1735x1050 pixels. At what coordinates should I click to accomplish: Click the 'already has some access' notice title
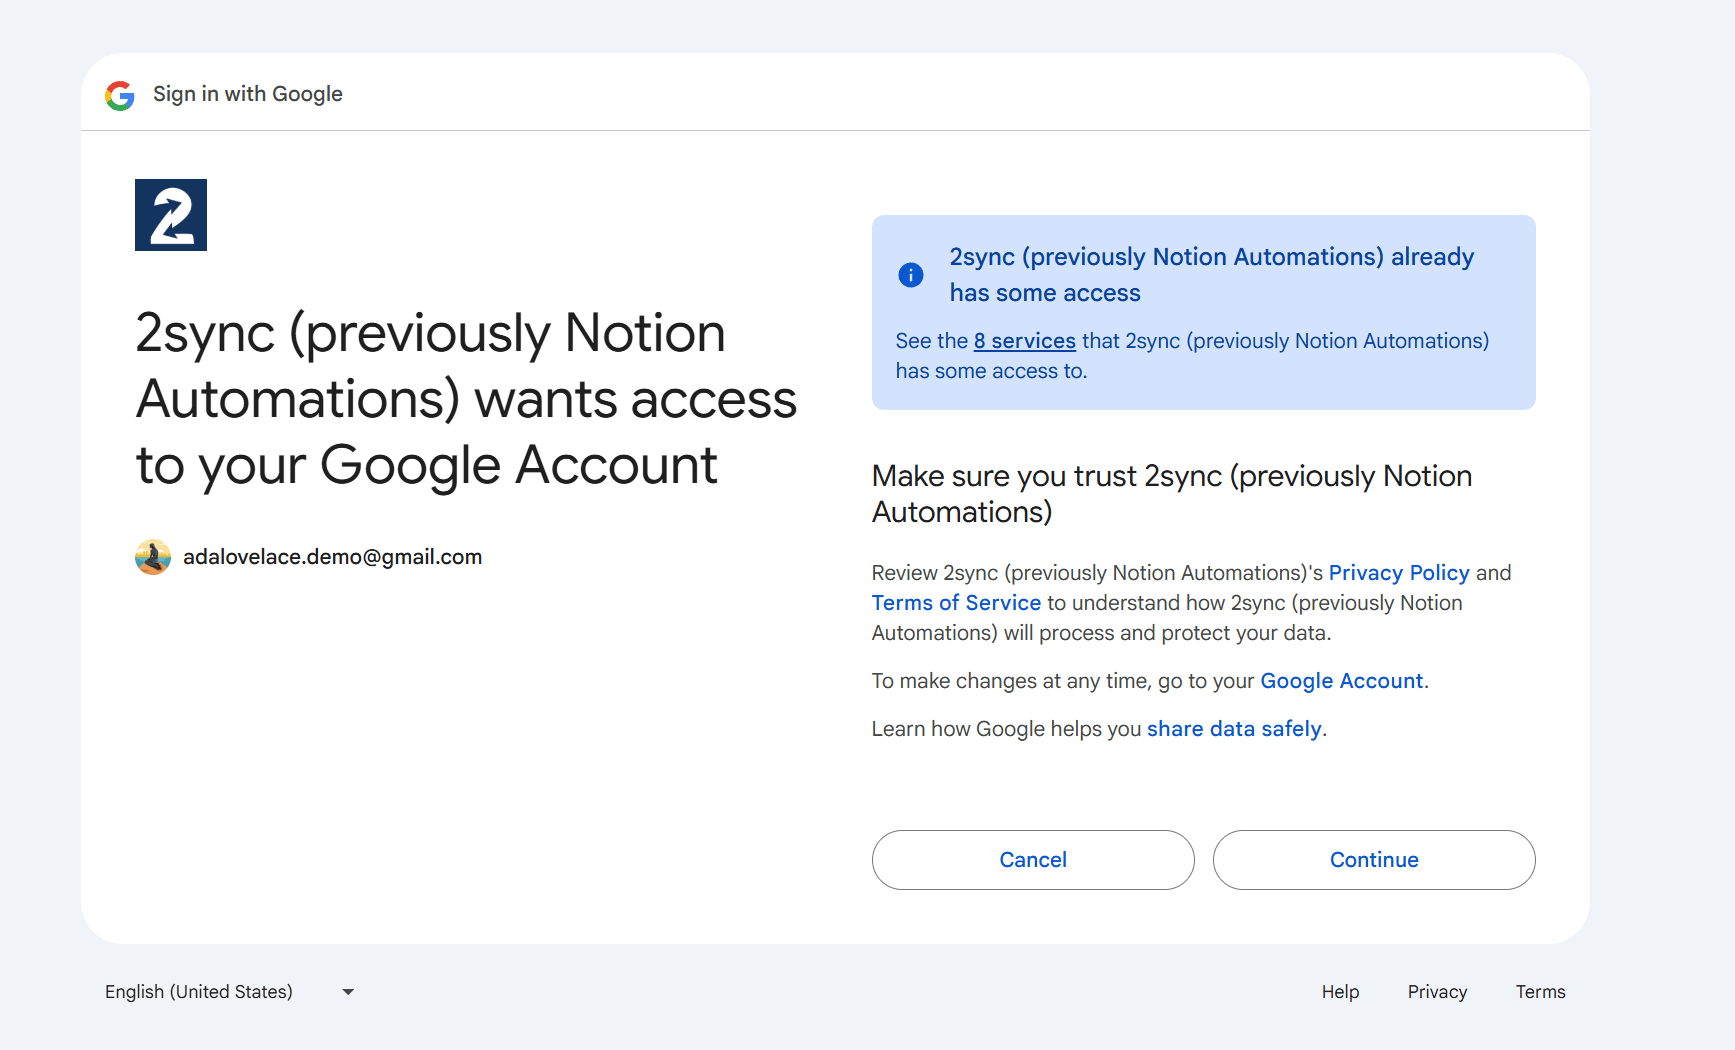point(1212,275)
